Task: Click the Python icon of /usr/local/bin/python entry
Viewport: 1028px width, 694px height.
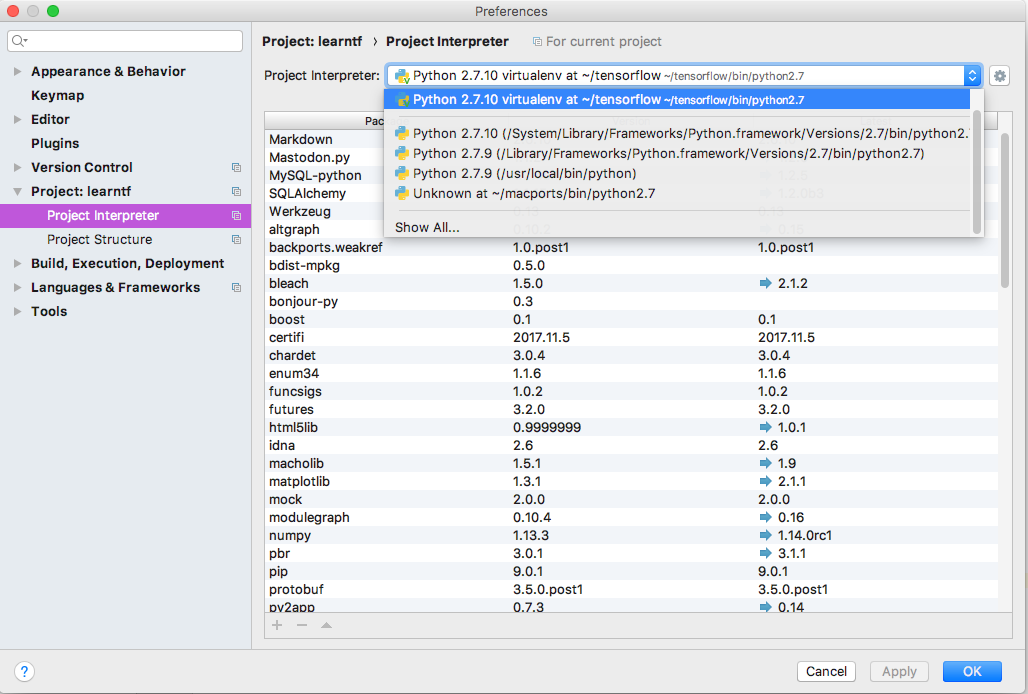Action: click(x=401, y=173)
